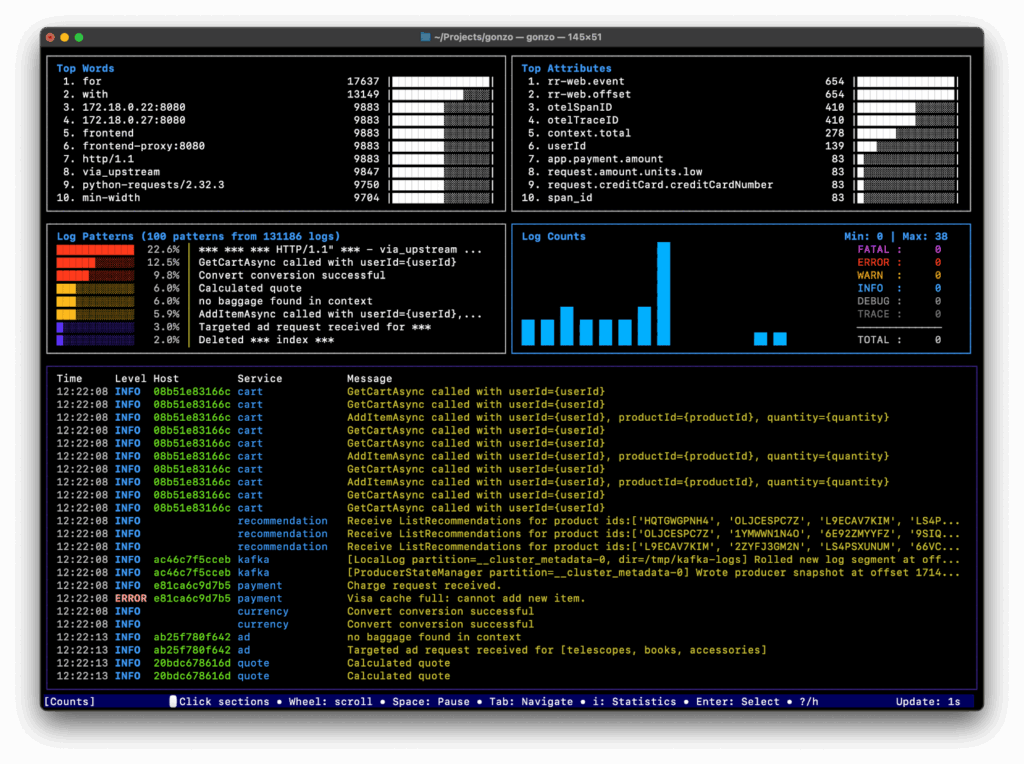Click the FATAL level in the Log Counts legend

coord(873,250)
